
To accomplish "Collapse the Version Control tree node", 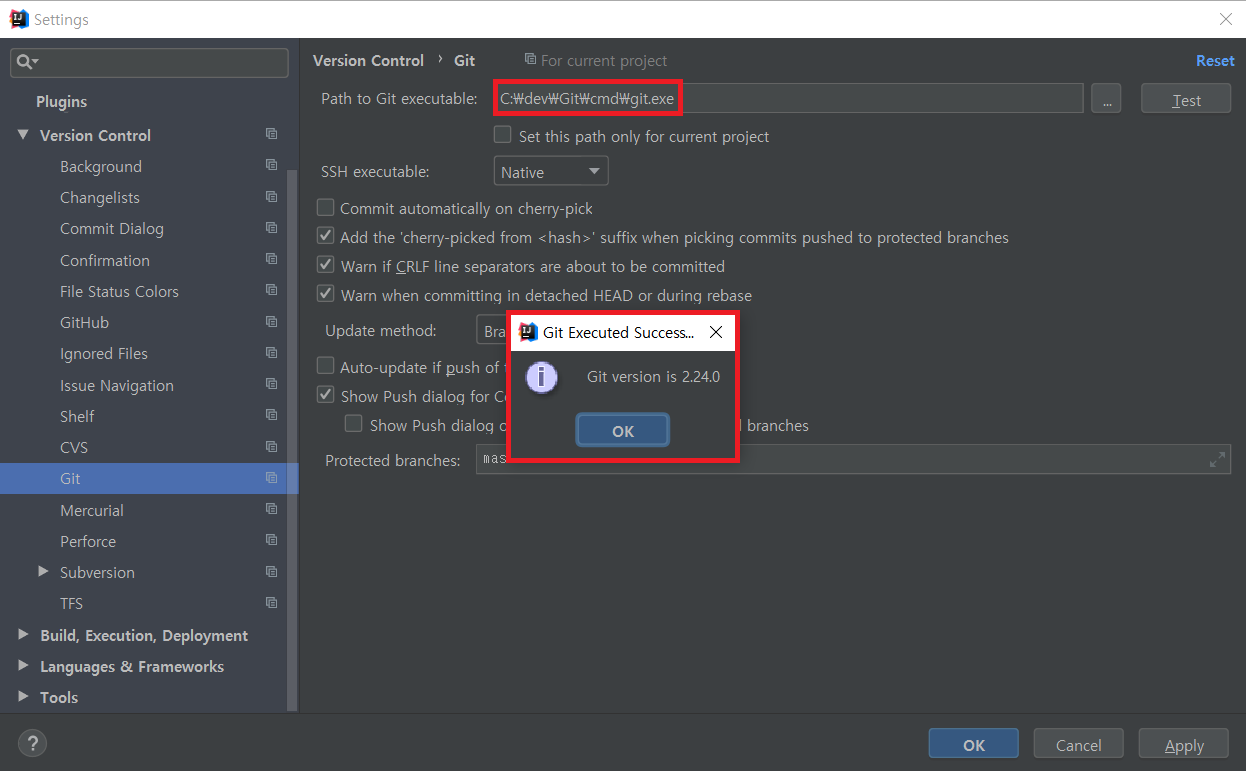I will 23,135.
